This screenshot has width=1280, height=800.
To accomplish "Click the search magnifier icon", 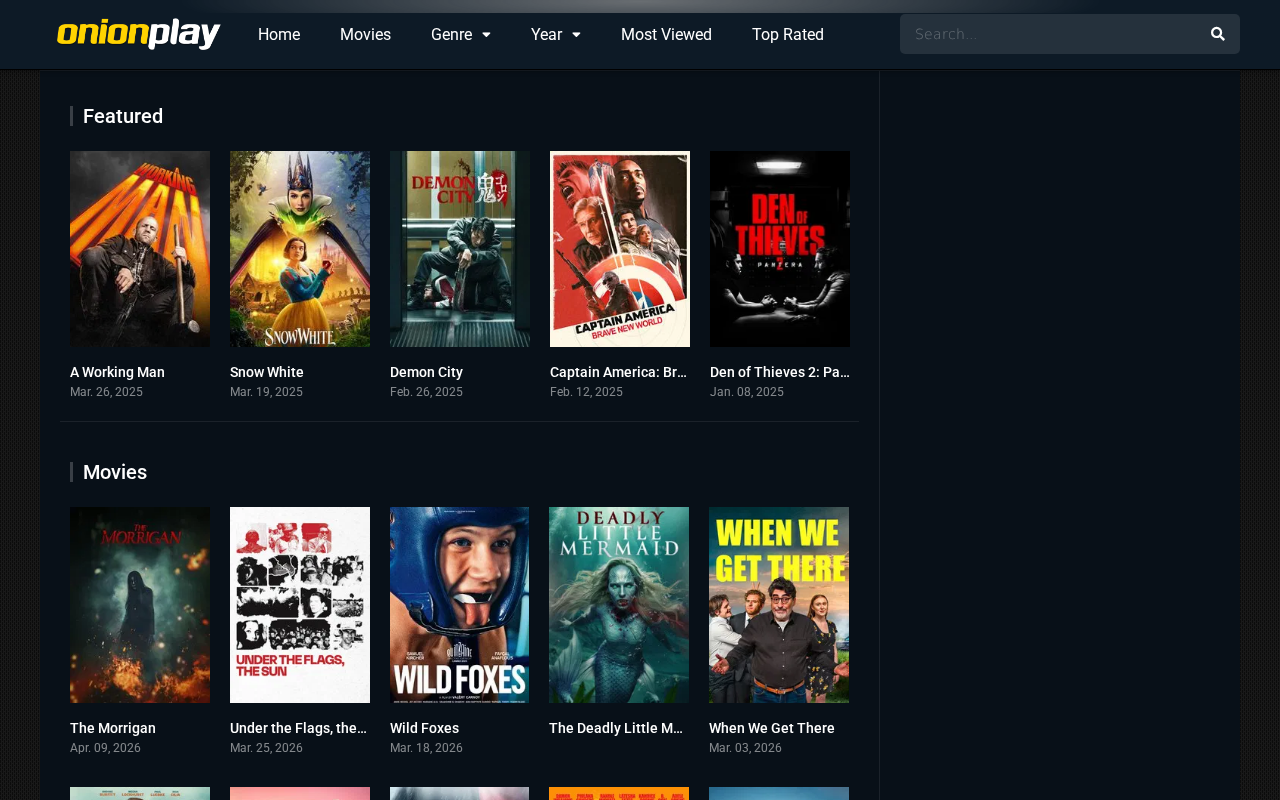I will tap(1217, 34).
